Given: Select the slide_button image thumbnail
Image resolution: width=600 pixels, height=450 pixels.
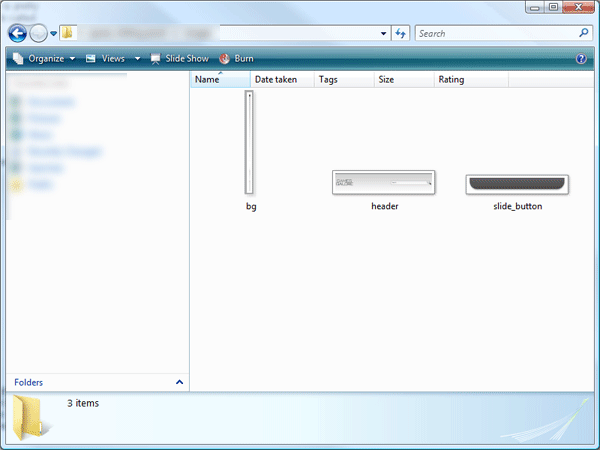Looking at the screenshot, I should (517, 184).
